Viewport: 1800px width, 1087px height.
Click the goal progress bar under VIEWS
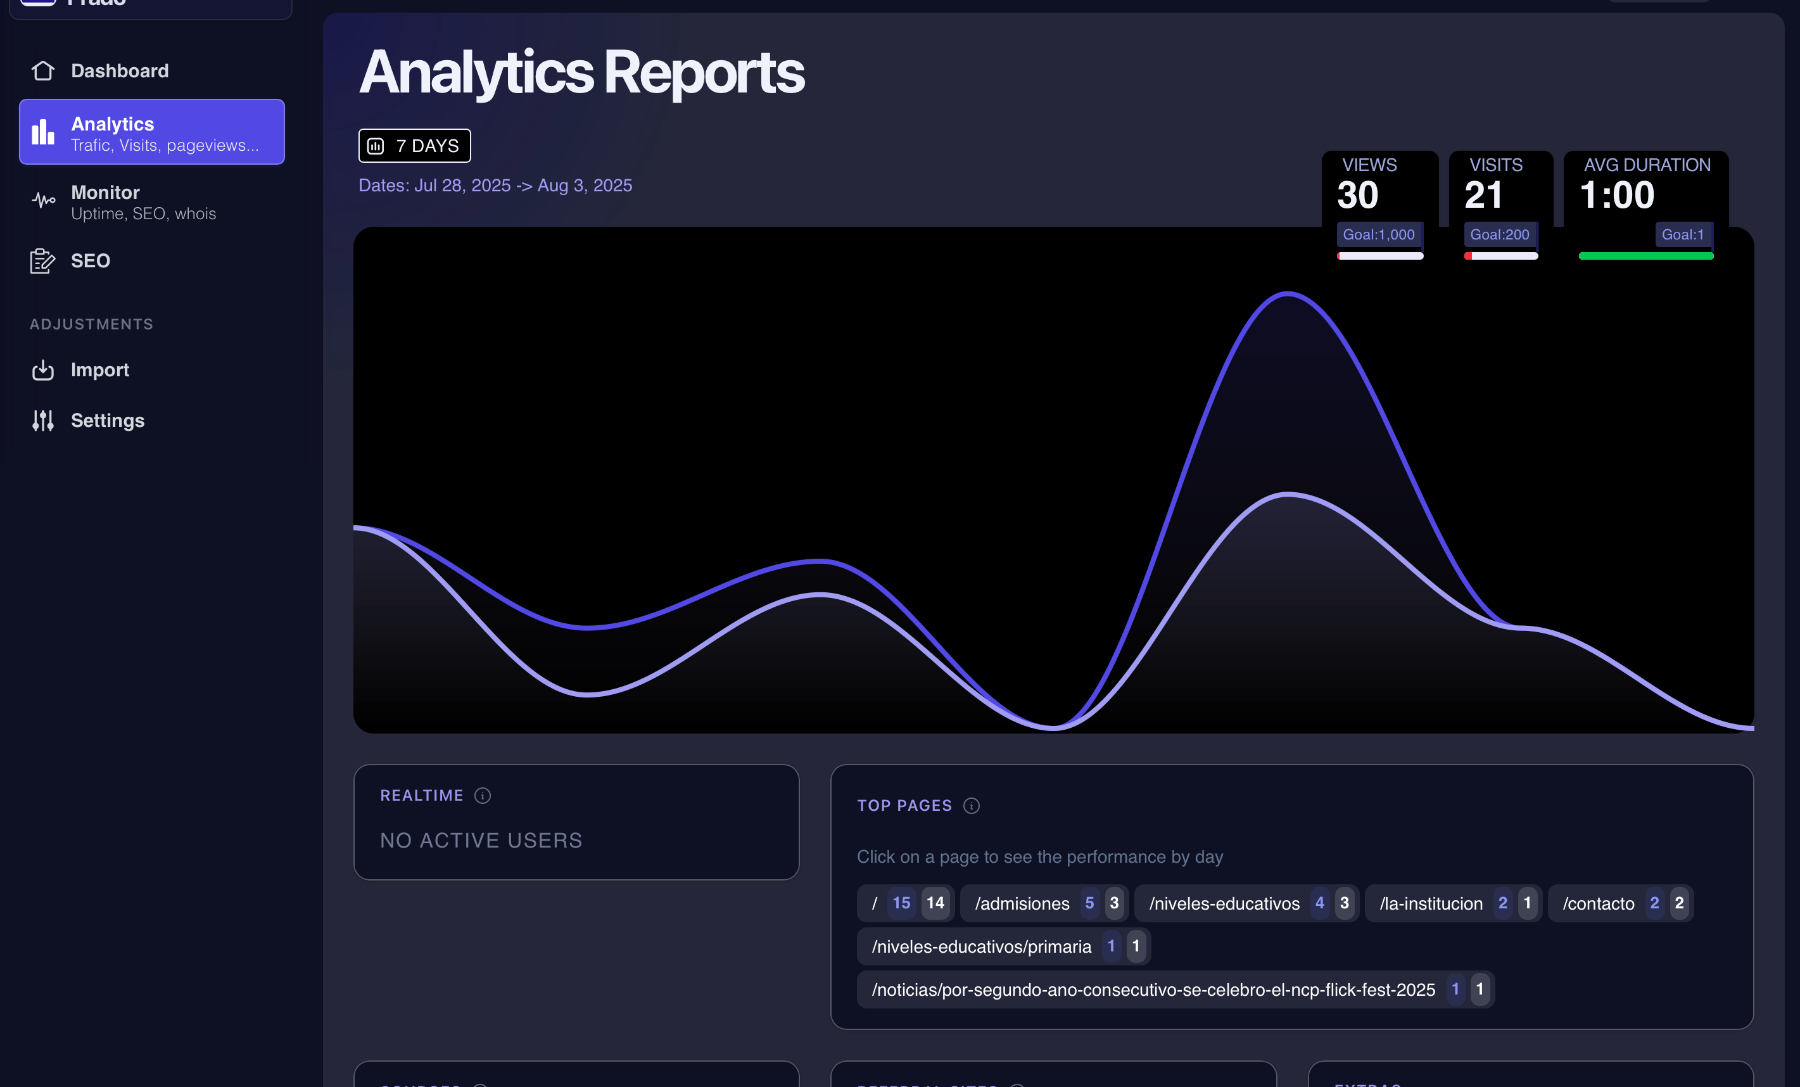[x=1380, y=255]
